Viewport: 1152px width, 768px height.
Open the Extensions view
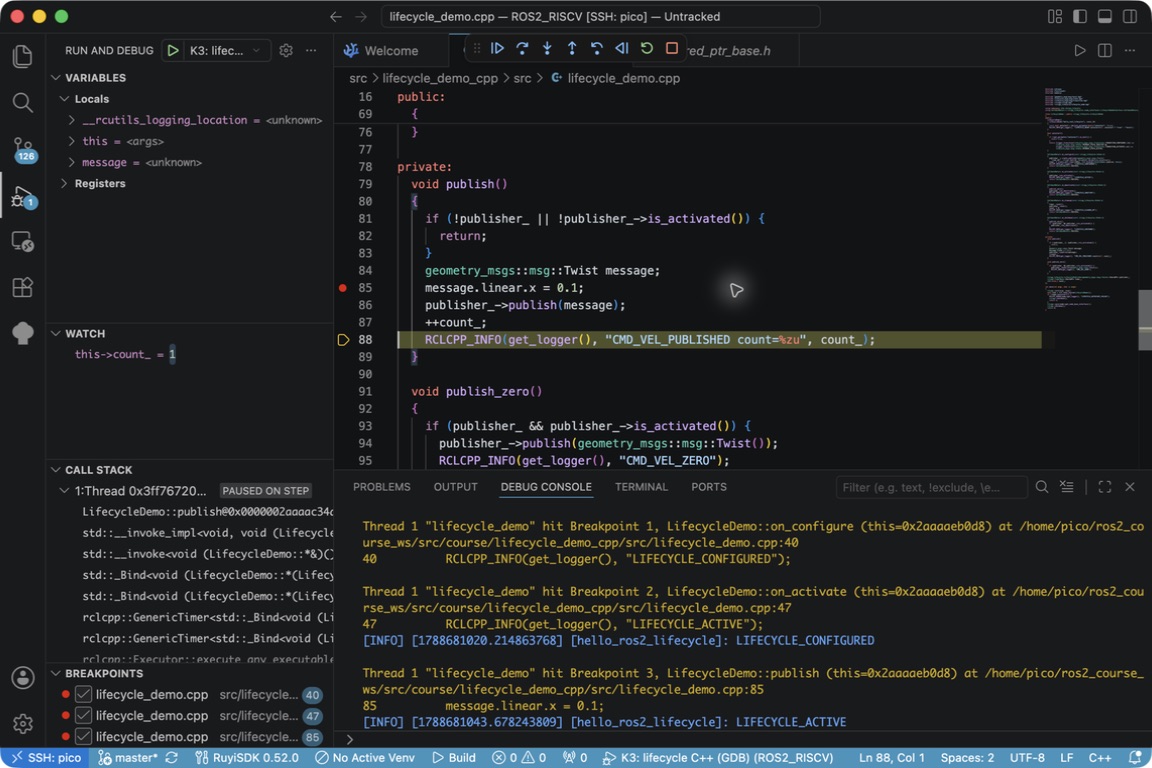click(23, 287)
